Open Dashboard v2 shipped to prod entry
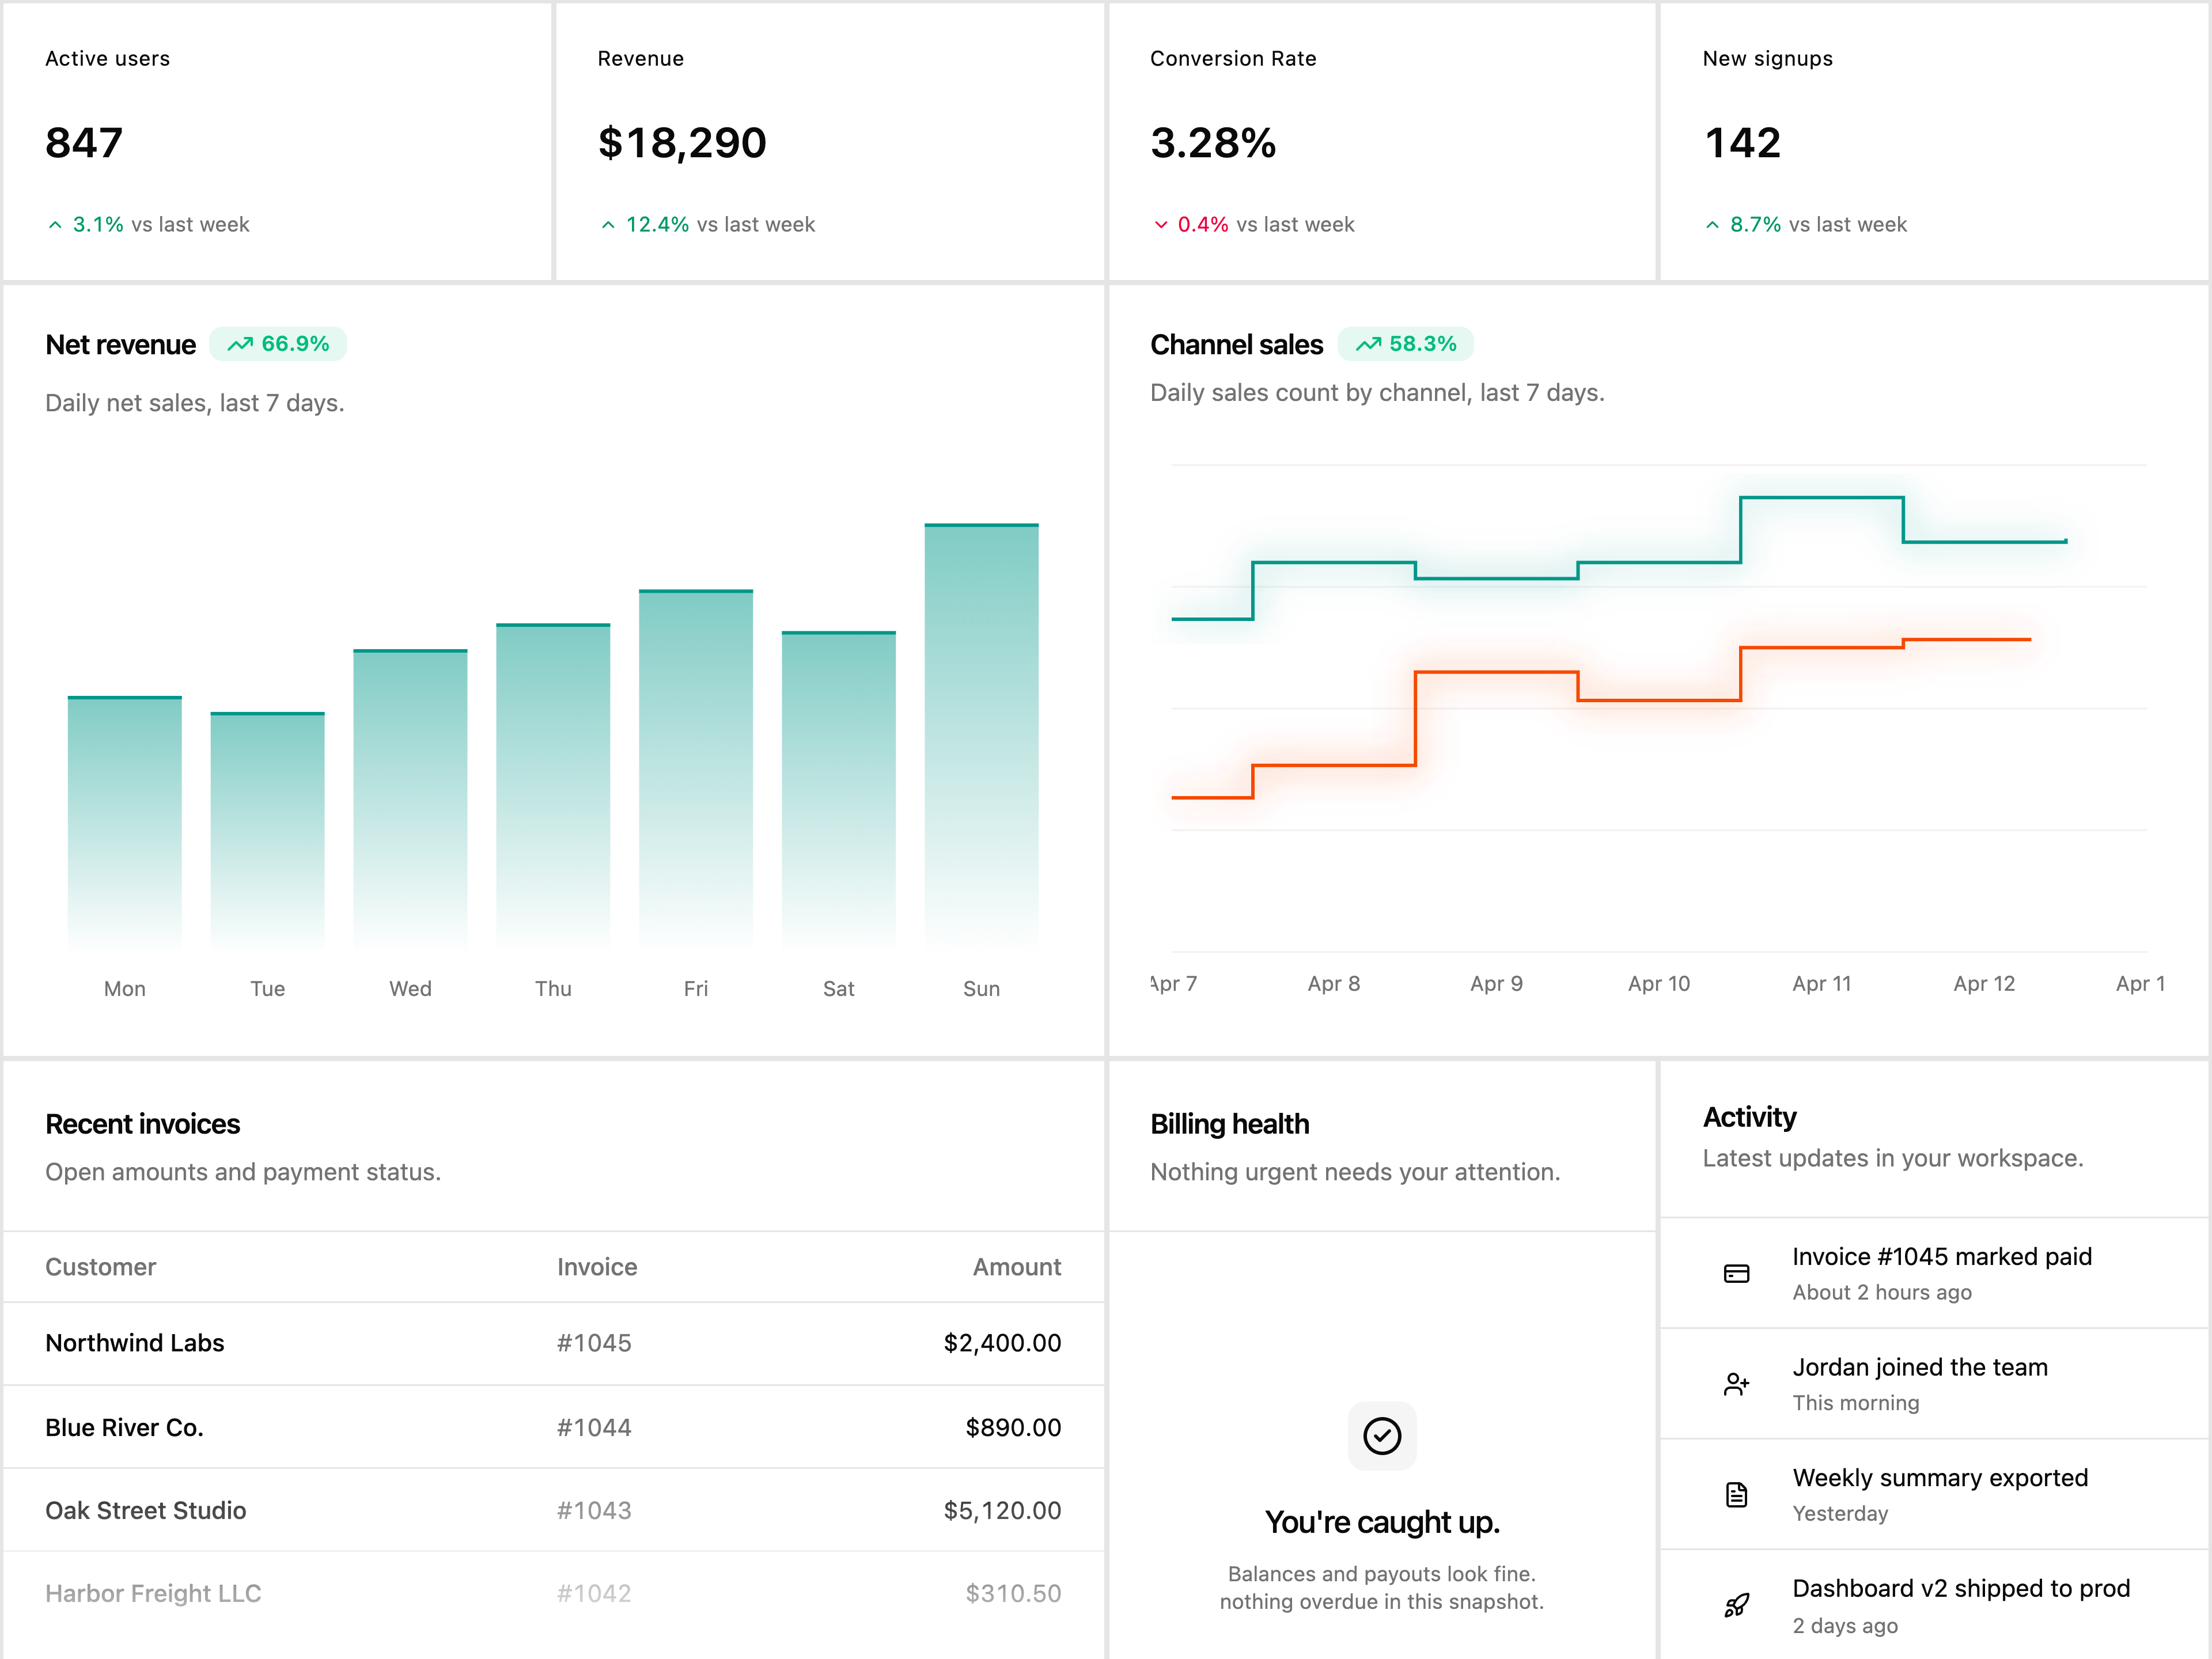The height and width of the screenshot is (1659, 2212). (1935, 1606)
